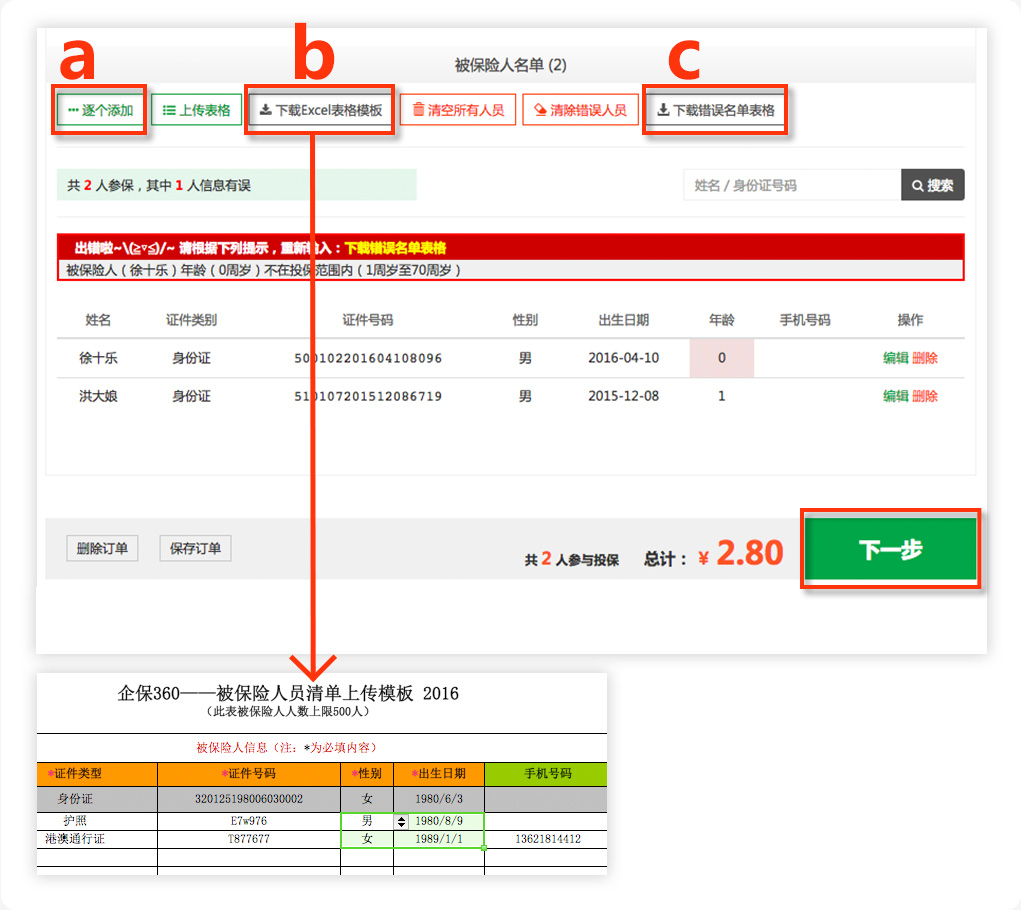
Task: Click the 保存订单 save order button
Action: pyautogui.click(x=195, y=548)
